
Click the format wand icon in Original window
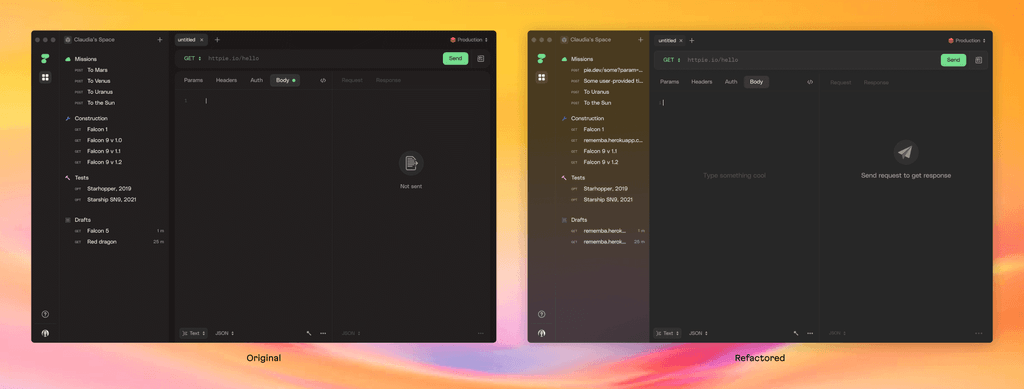[309, 333]
